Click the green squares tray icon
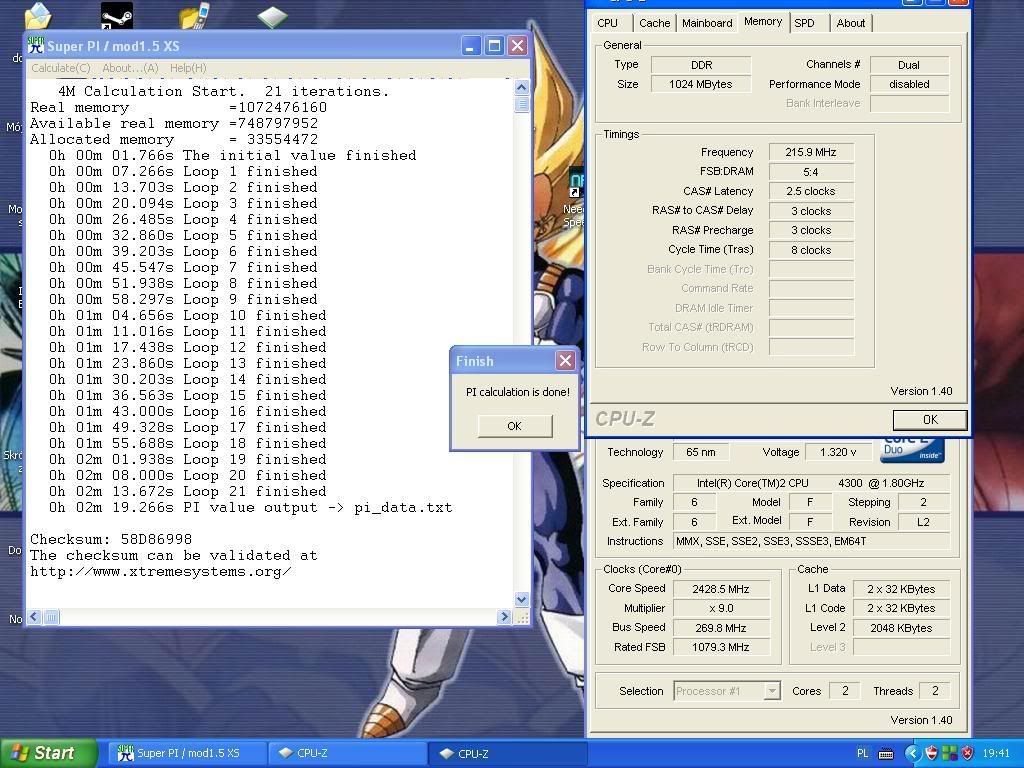 (950, 753)
